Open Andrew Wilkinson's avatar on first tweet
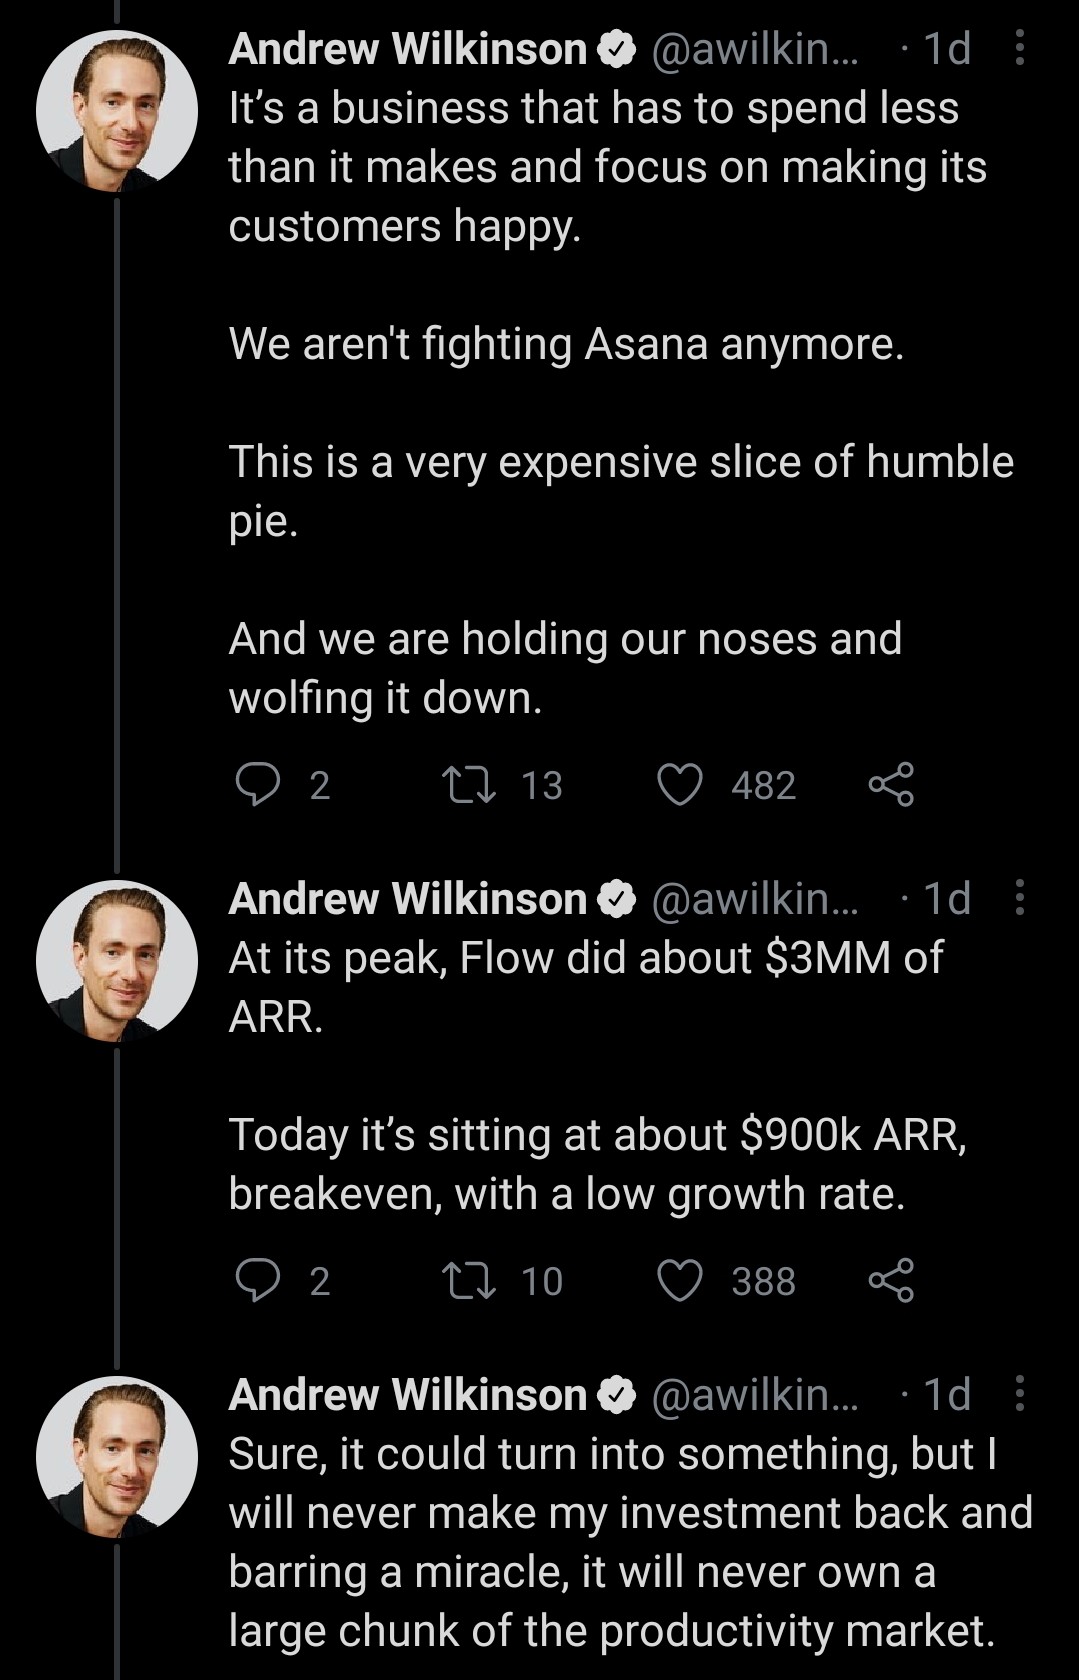This screenshot has height=1680, width=1079. tap(117, 111)
